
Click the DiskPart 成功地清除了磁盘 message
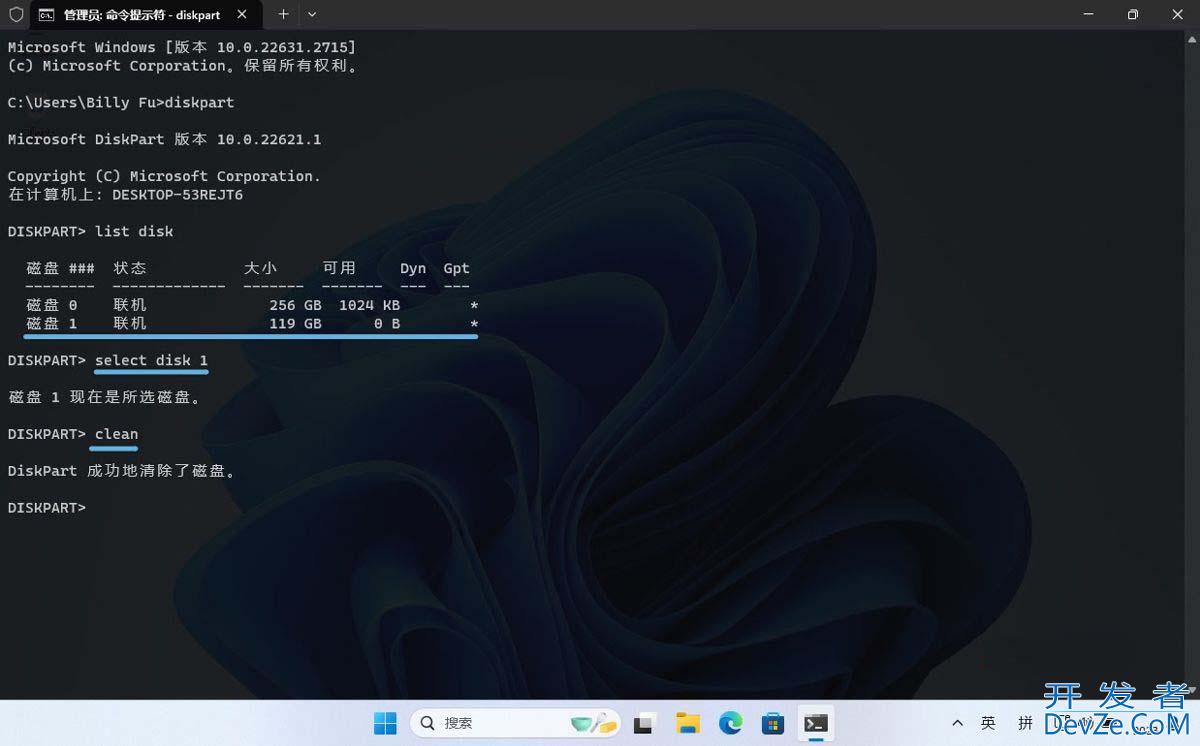click(x=124, y=471)
